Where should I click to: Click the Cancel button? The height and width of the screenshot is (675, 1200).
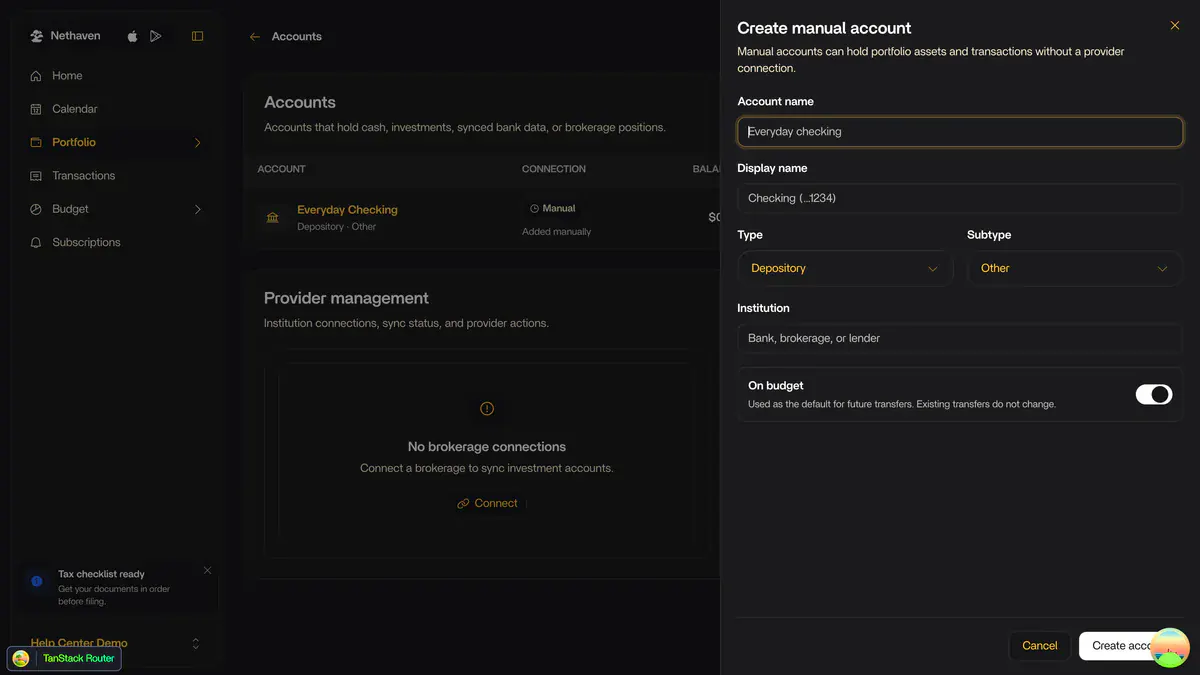click(x=1040, y=646)
